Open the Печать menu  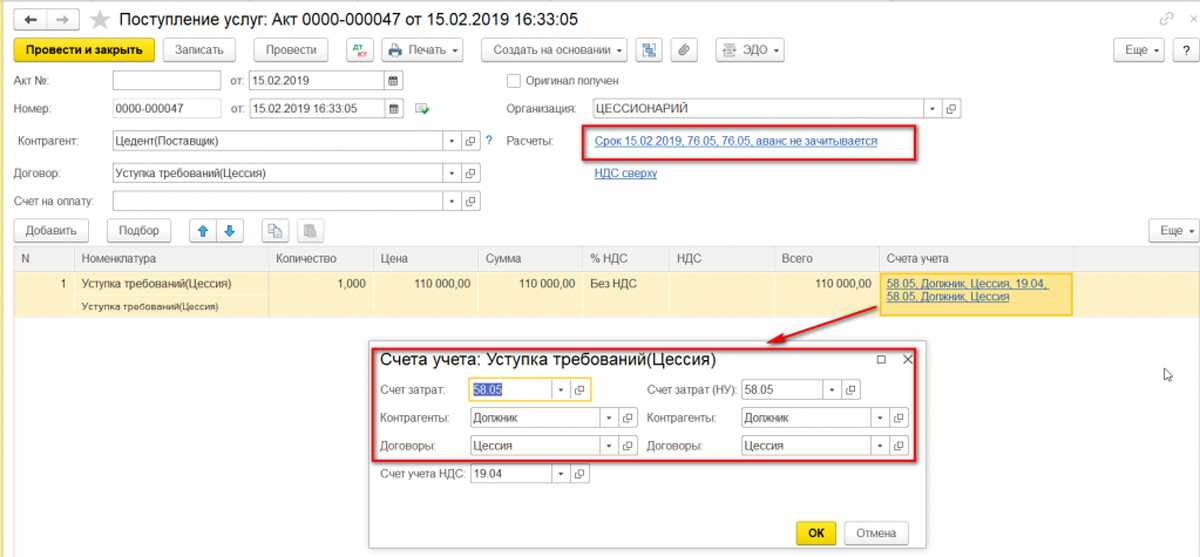click(423, 49)
